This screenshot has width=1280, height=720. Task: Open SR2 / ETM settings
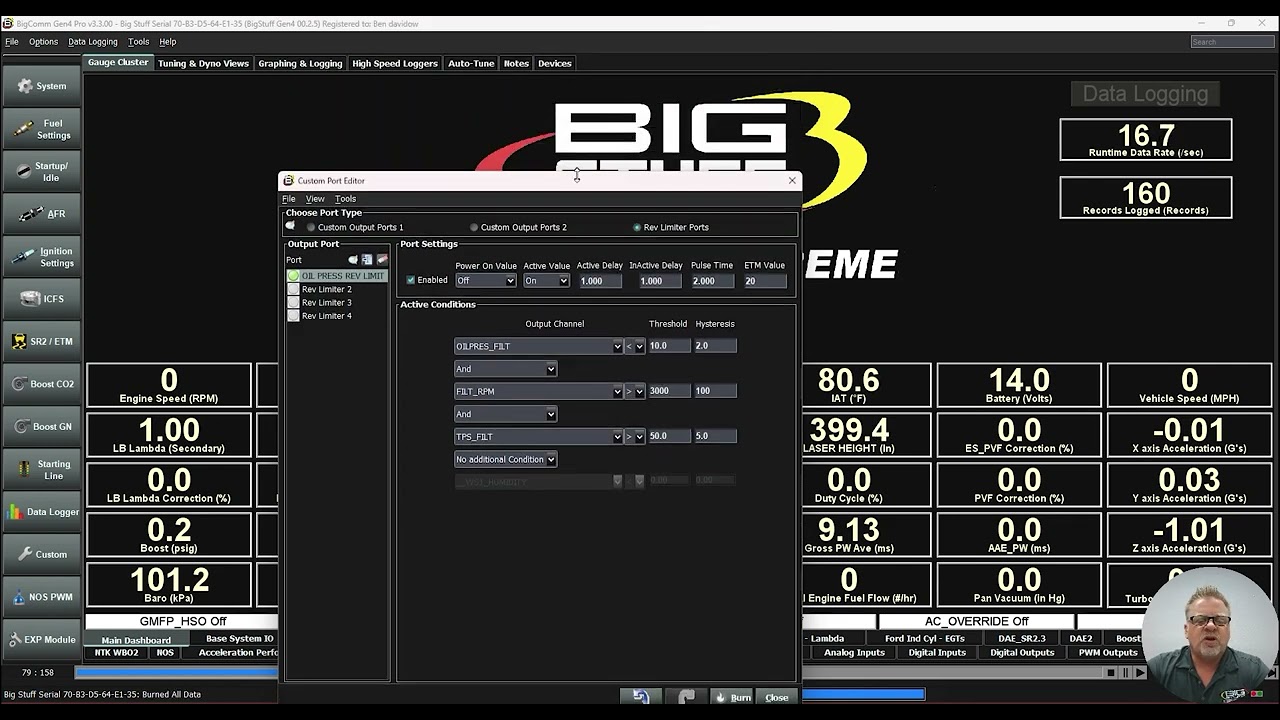[41, 342]
